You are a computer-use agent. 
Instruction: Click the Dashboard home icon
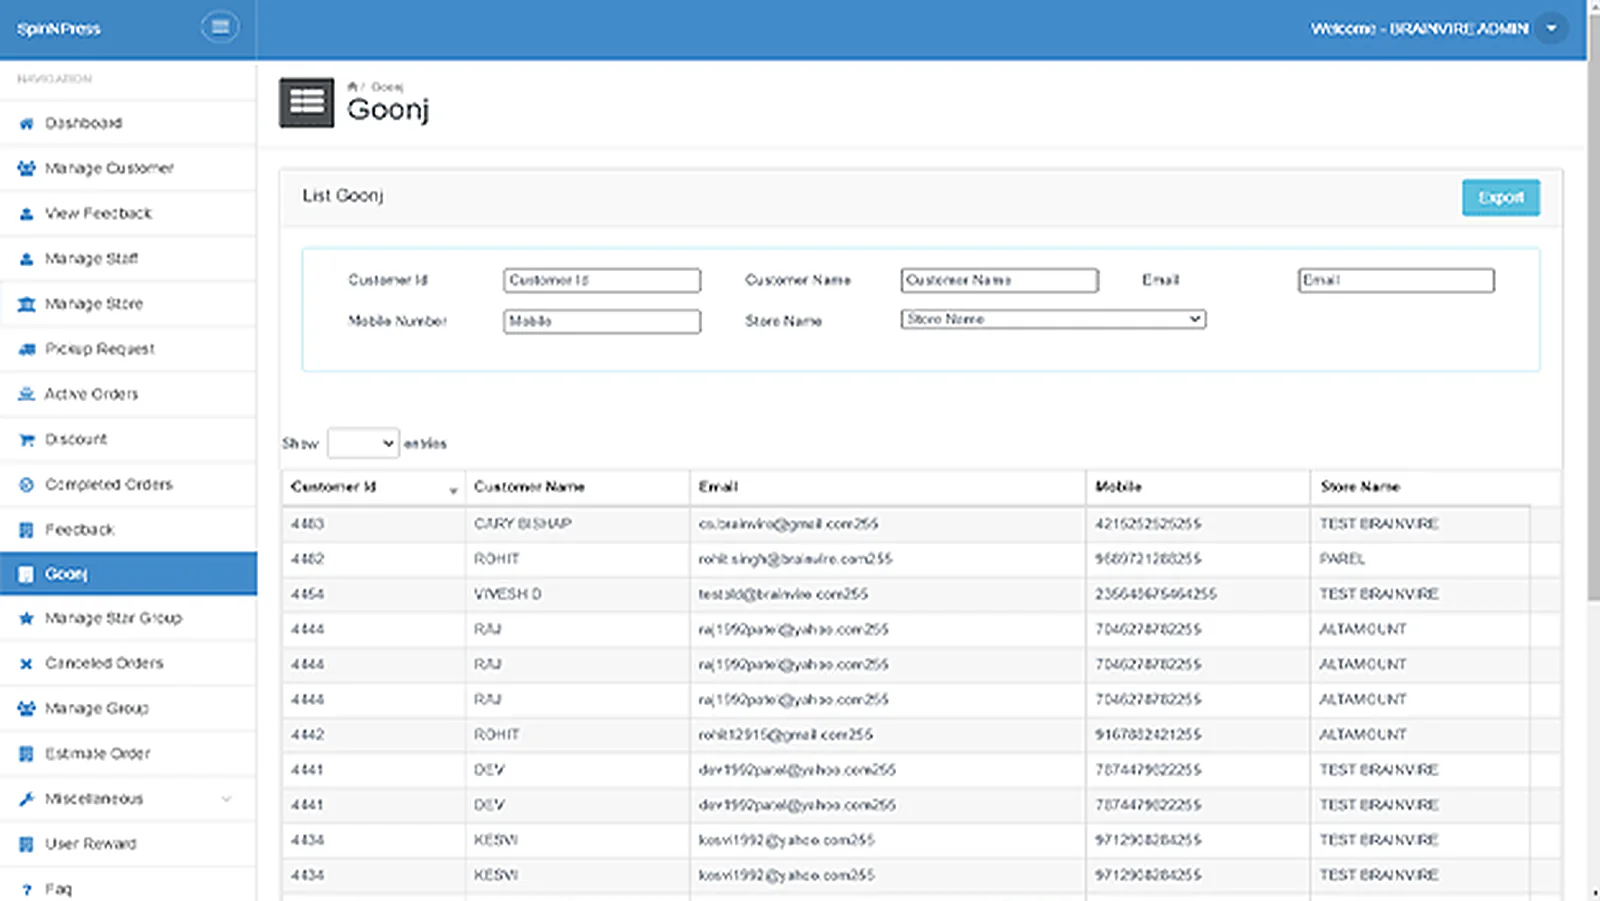pos(27,124)
